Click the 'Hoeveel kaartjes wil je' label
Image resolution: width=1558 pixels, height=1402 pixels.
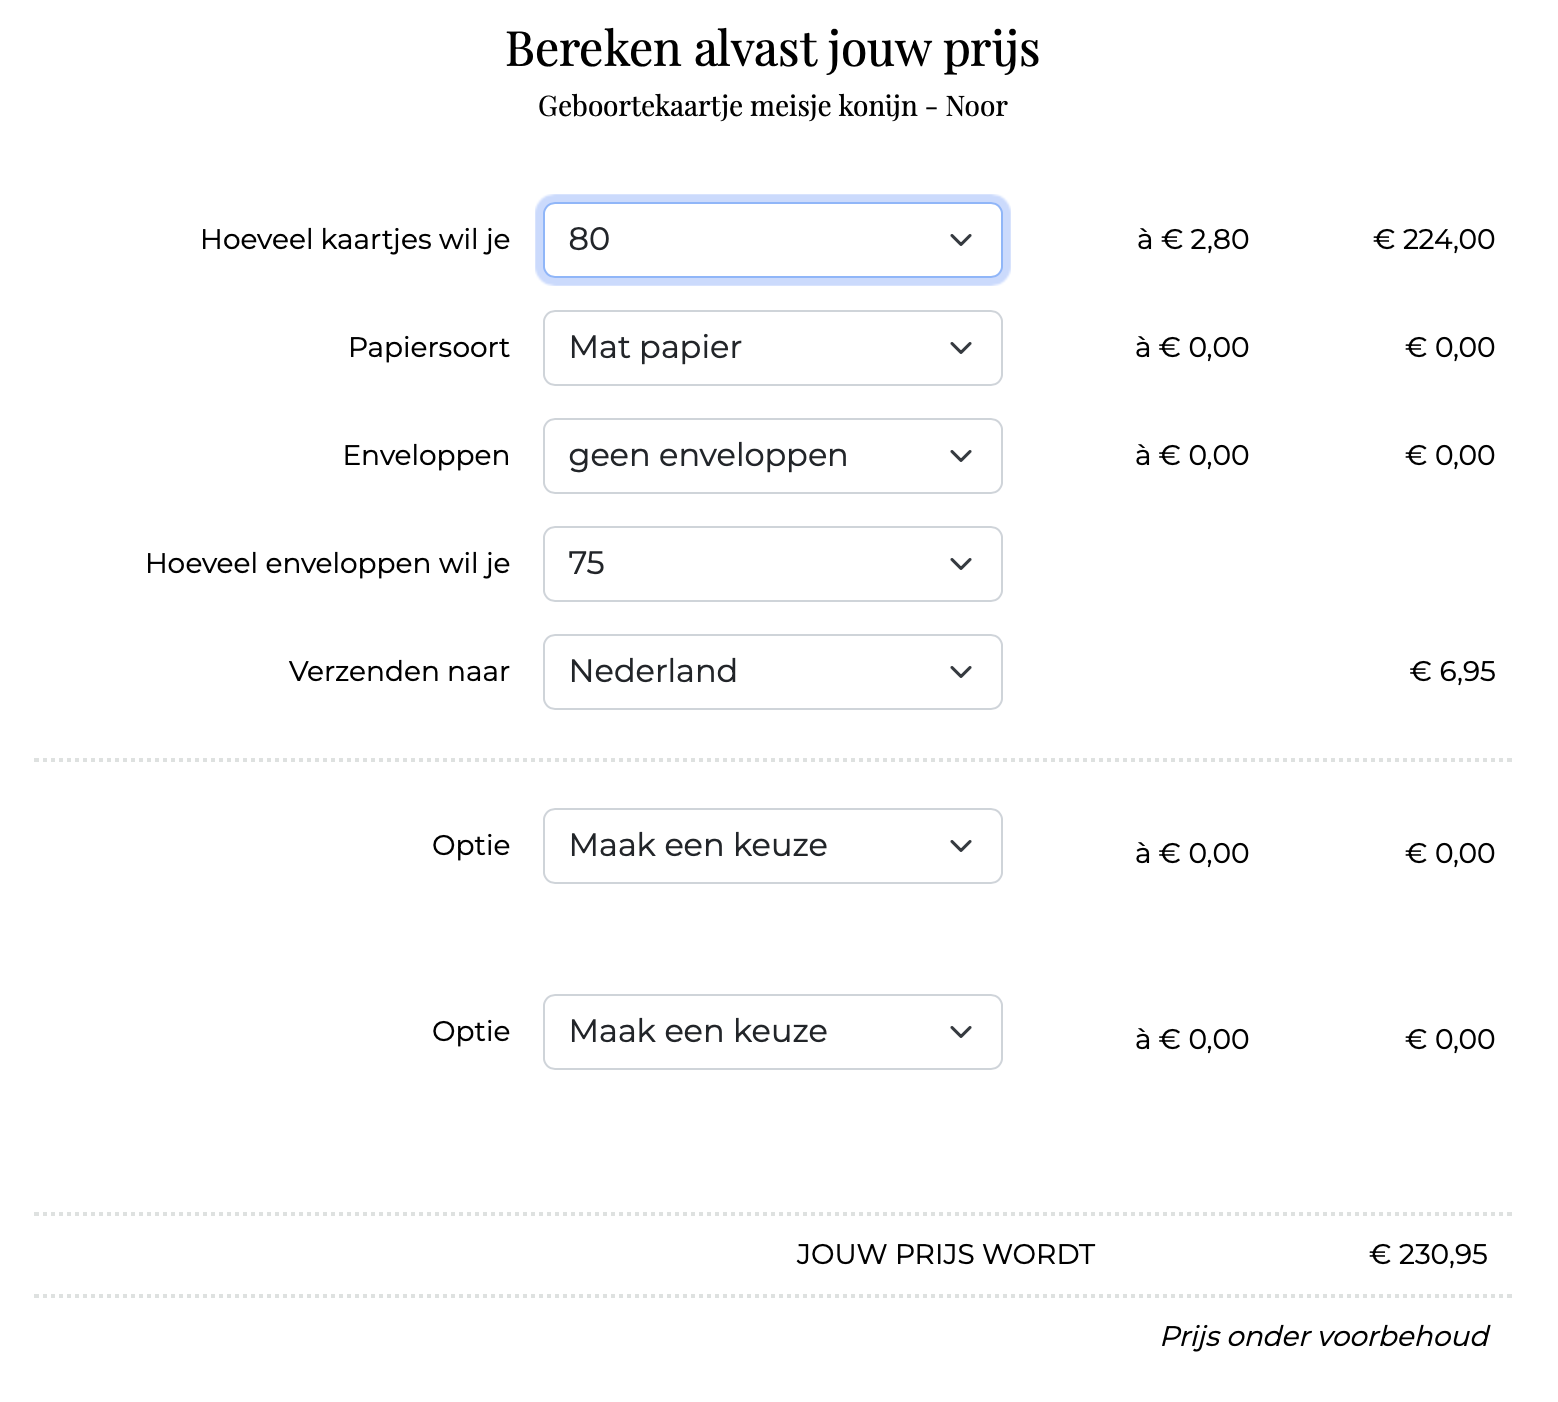pos(355,240)
